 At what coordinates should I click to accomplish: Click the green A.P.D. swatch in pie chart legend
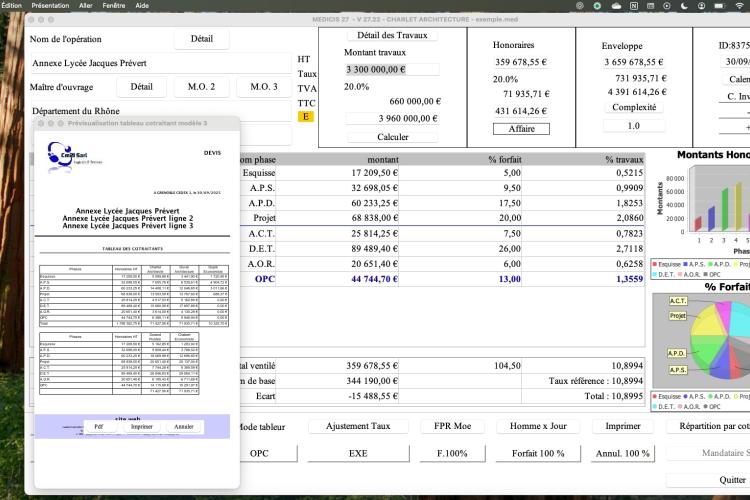coord(711,397)
